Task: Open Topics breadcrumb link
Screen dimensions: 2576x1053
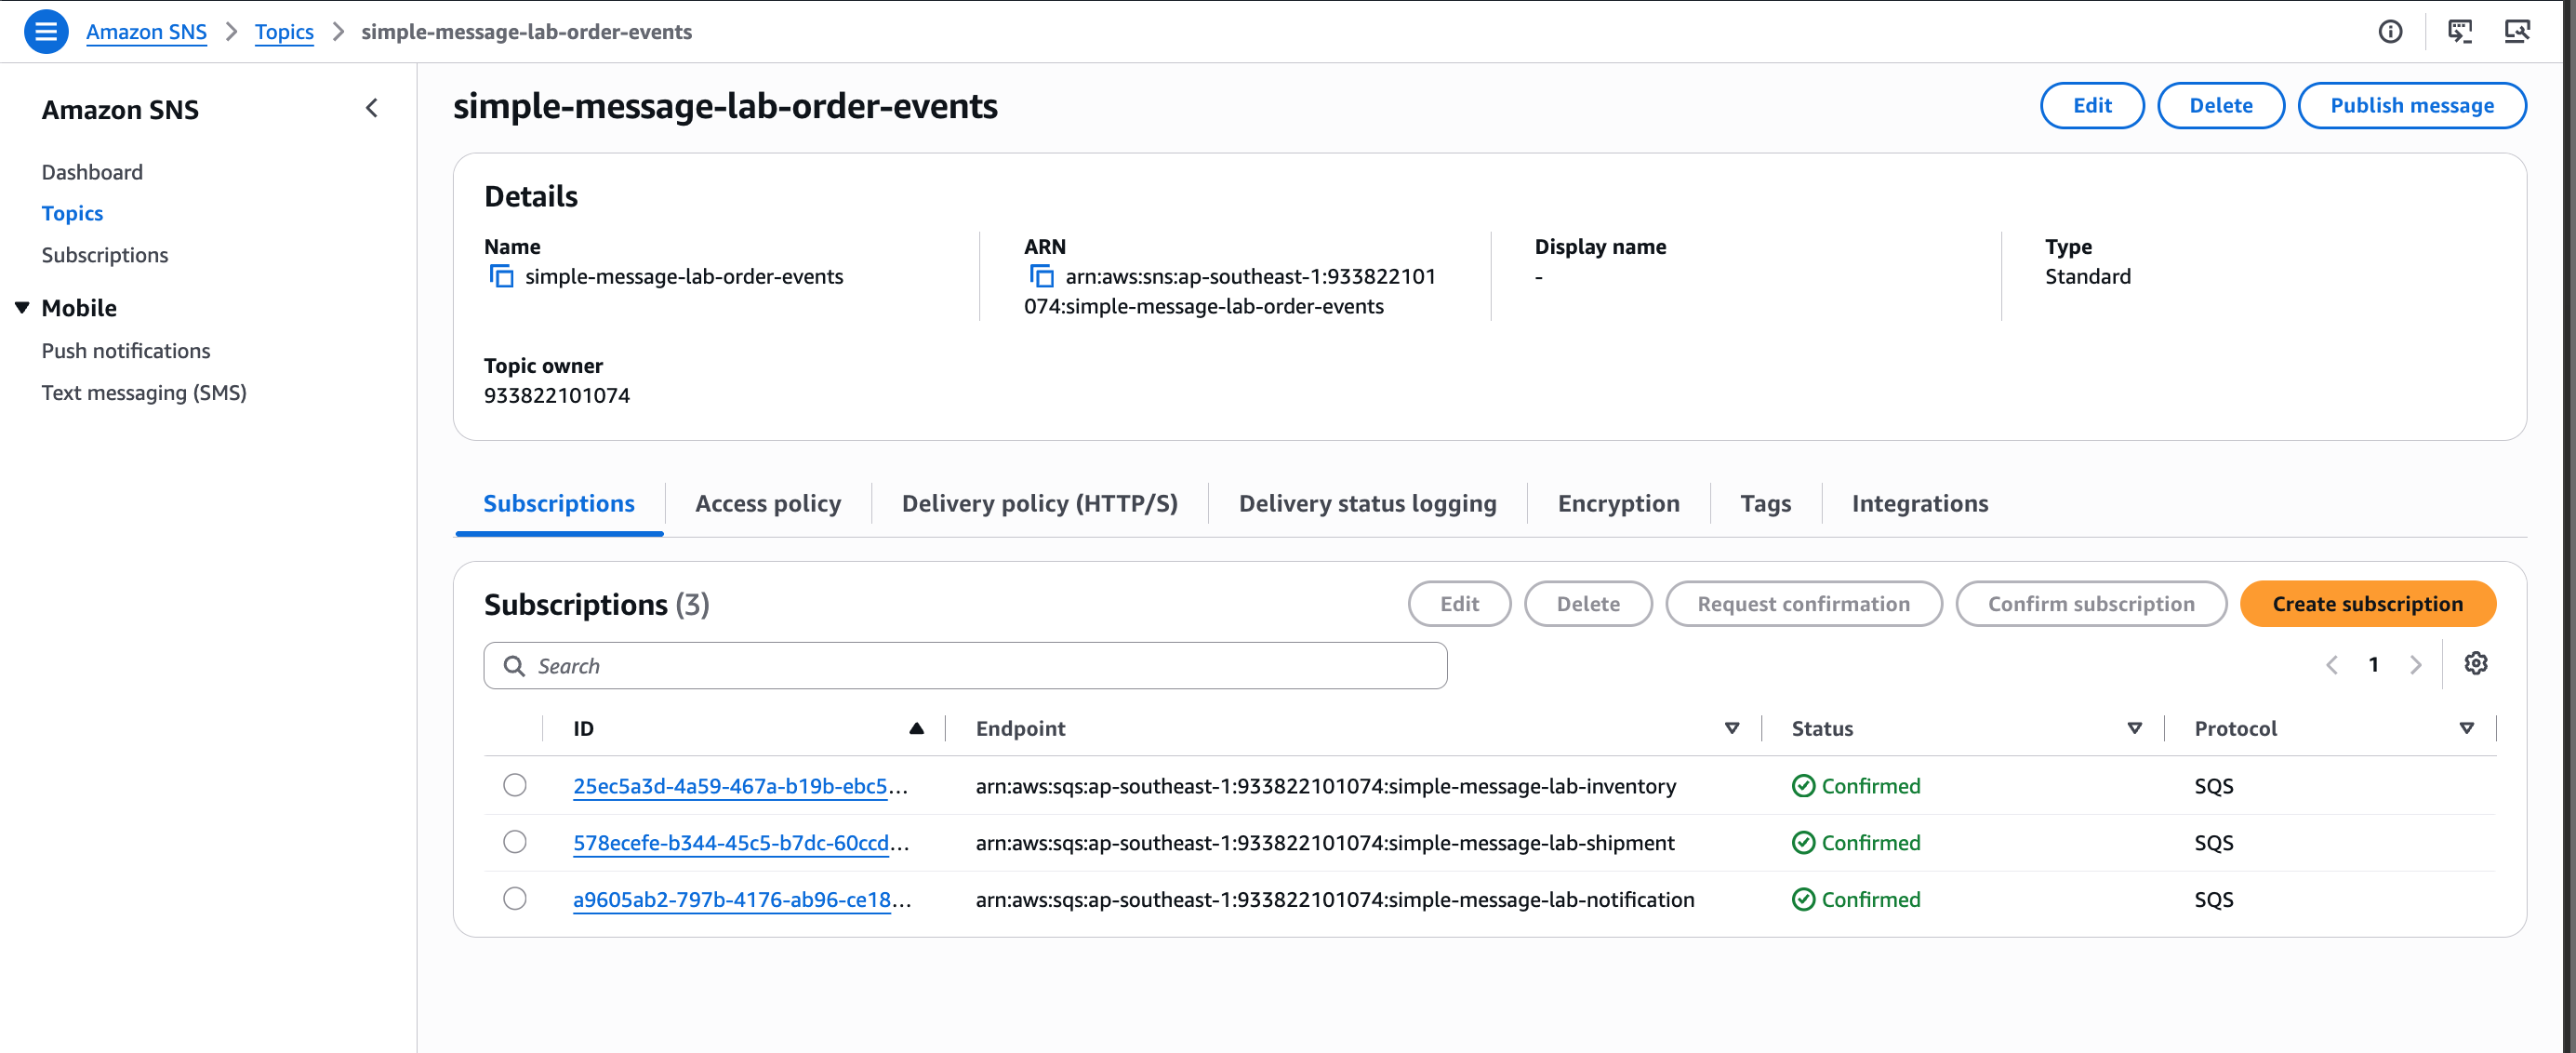Action: click(x=284, y=32)
